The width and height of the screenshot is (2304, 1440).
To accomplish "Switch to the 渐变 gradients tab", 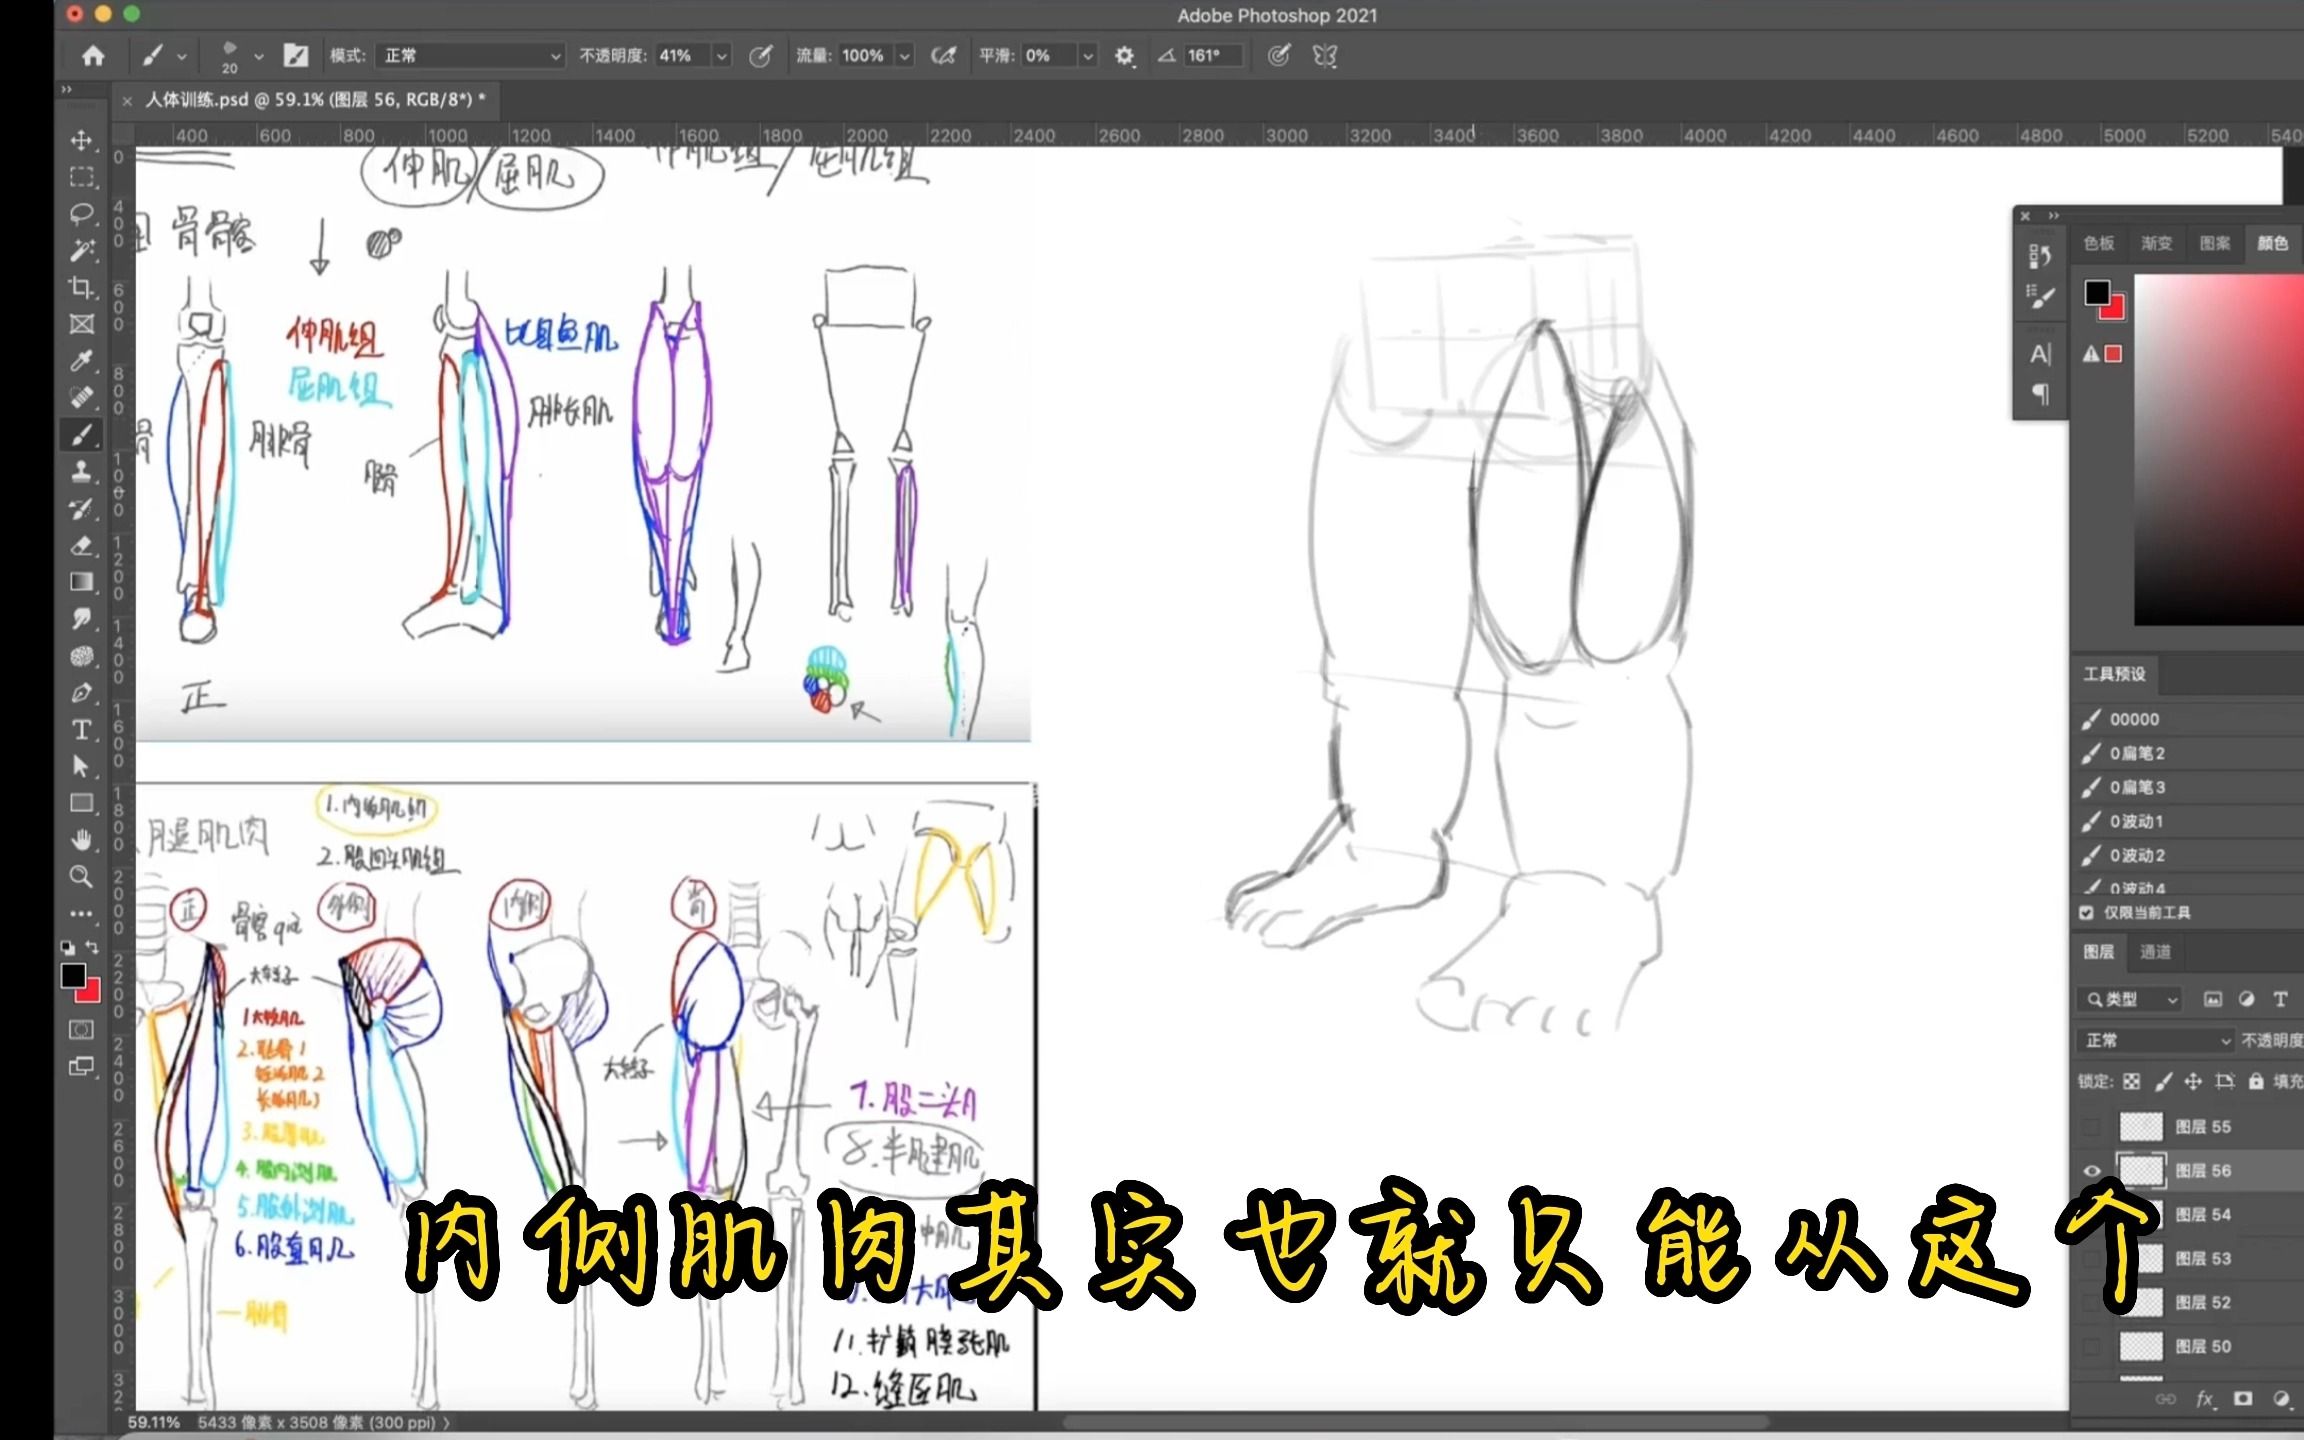I will (x=2156, y=243).
